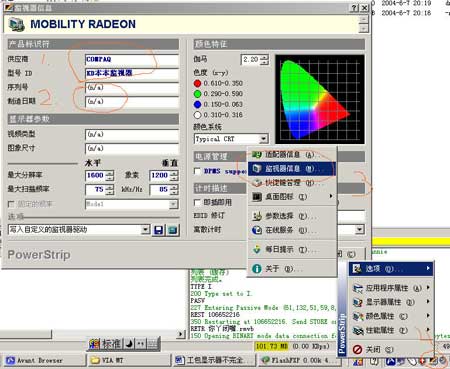Select the red chromaticity radio button

197,83
